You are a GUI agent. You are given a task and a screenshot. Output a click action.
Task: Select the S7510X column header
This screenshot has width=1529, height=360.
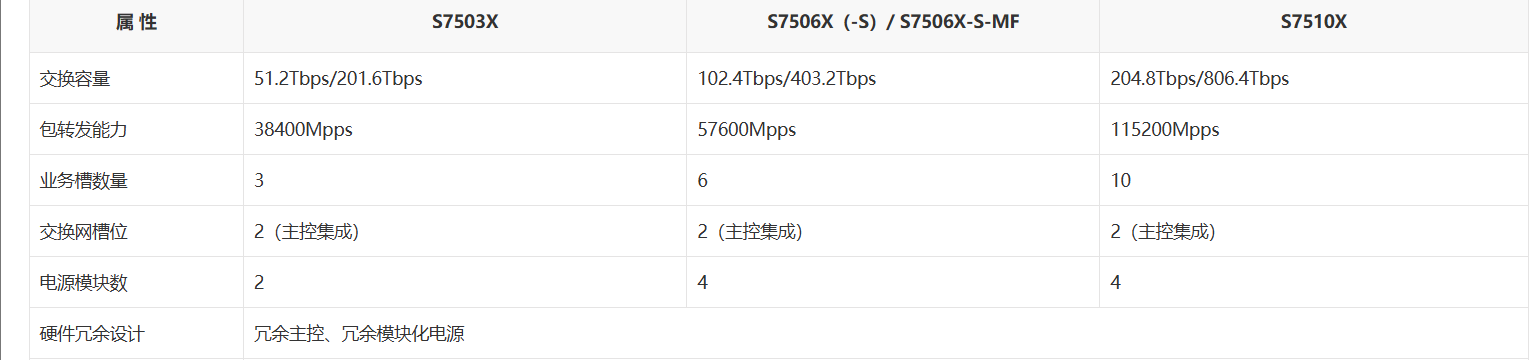click(x=1314, y=23)
